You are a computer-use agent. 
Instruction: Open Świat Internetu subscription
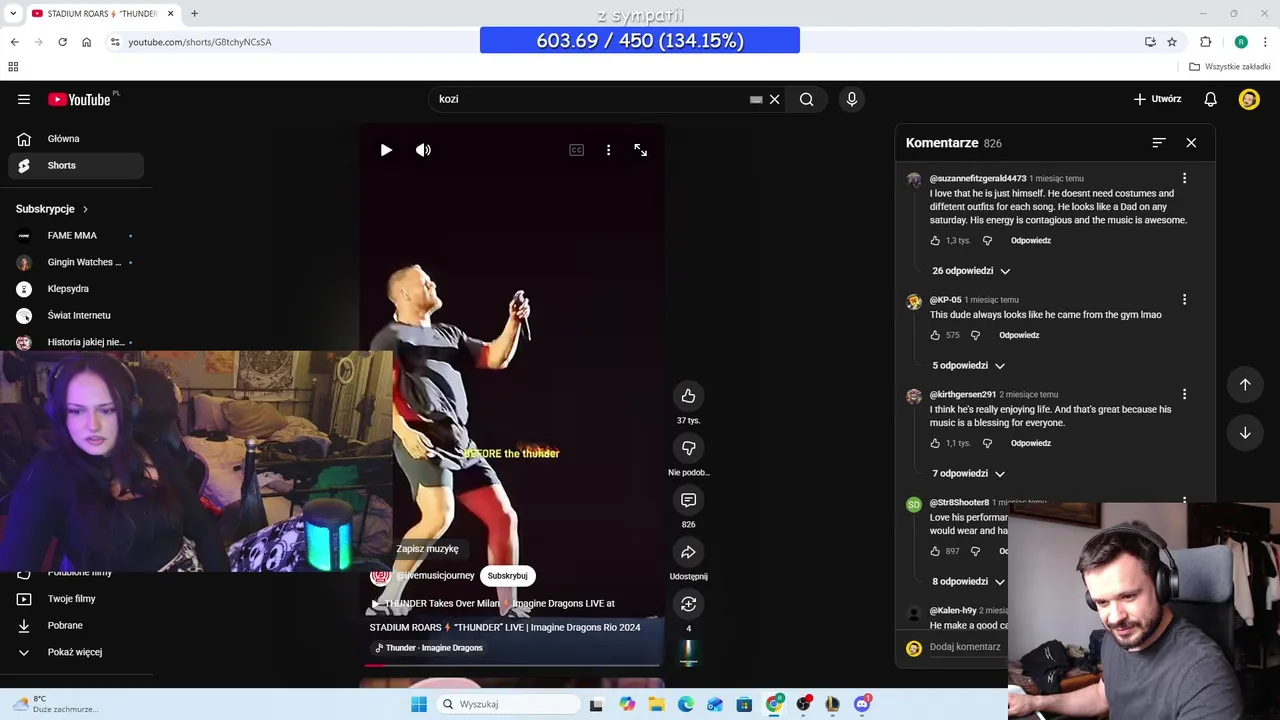pyautogui.click(x=76, y=315)
